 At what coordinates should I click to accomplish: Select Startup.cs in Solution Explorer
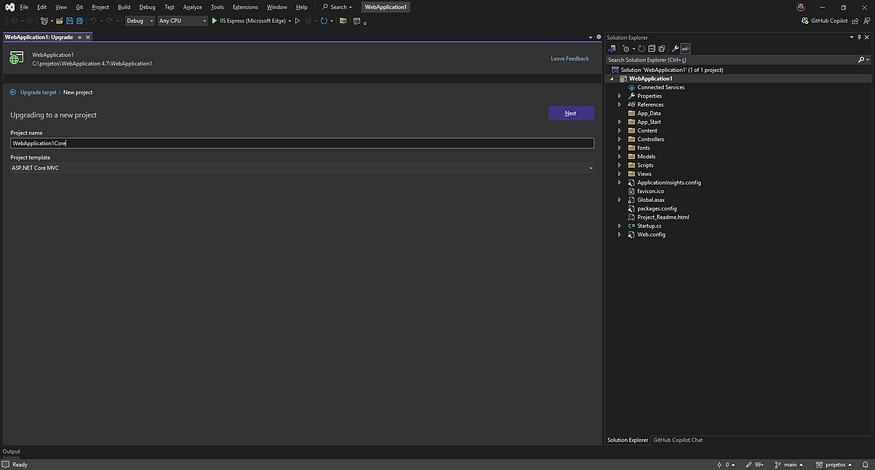(x=649, y=226)
